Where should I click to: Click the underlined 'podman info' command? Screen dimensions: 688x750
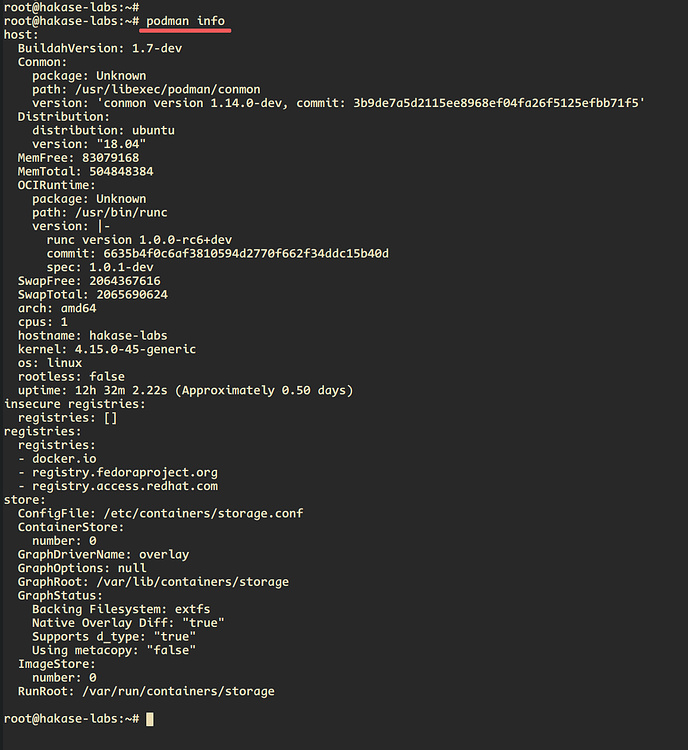click(x=185, y=21)
